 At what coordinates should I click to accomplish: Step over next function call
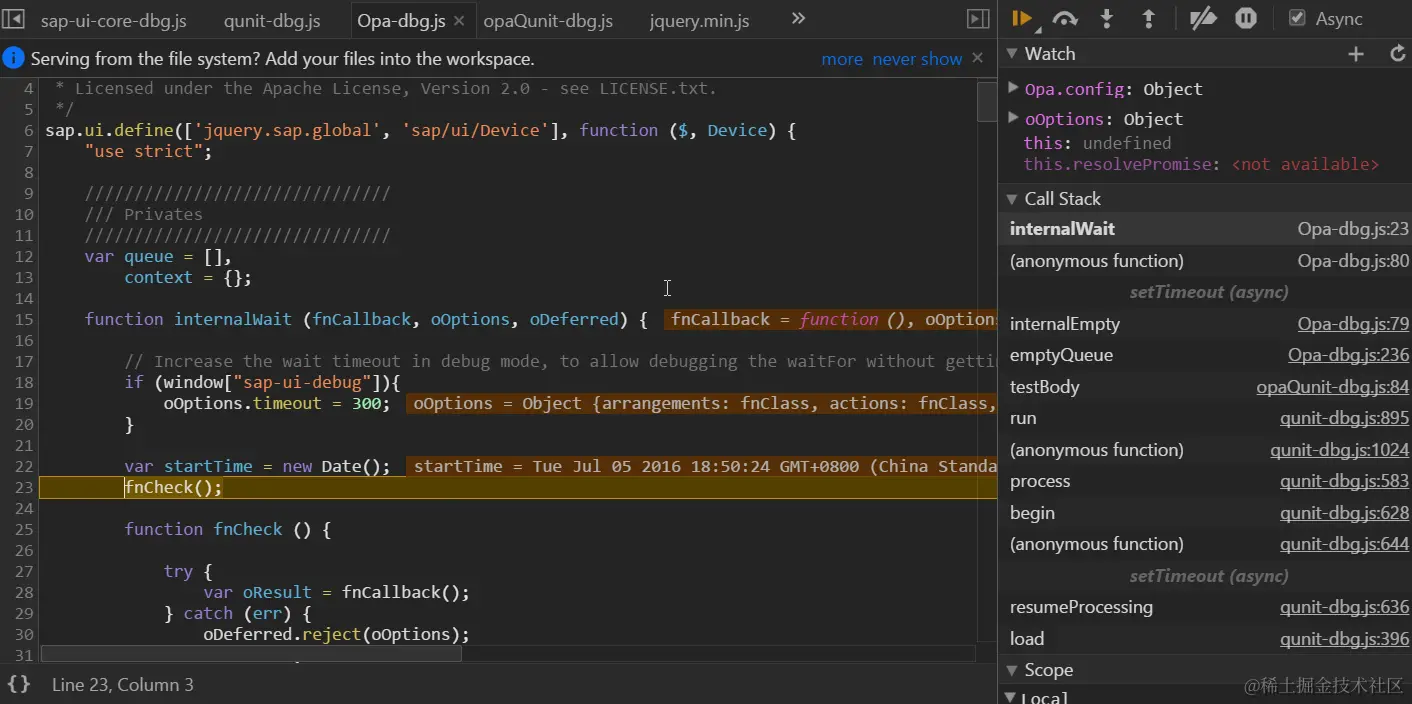click(x=1065, y=18)
